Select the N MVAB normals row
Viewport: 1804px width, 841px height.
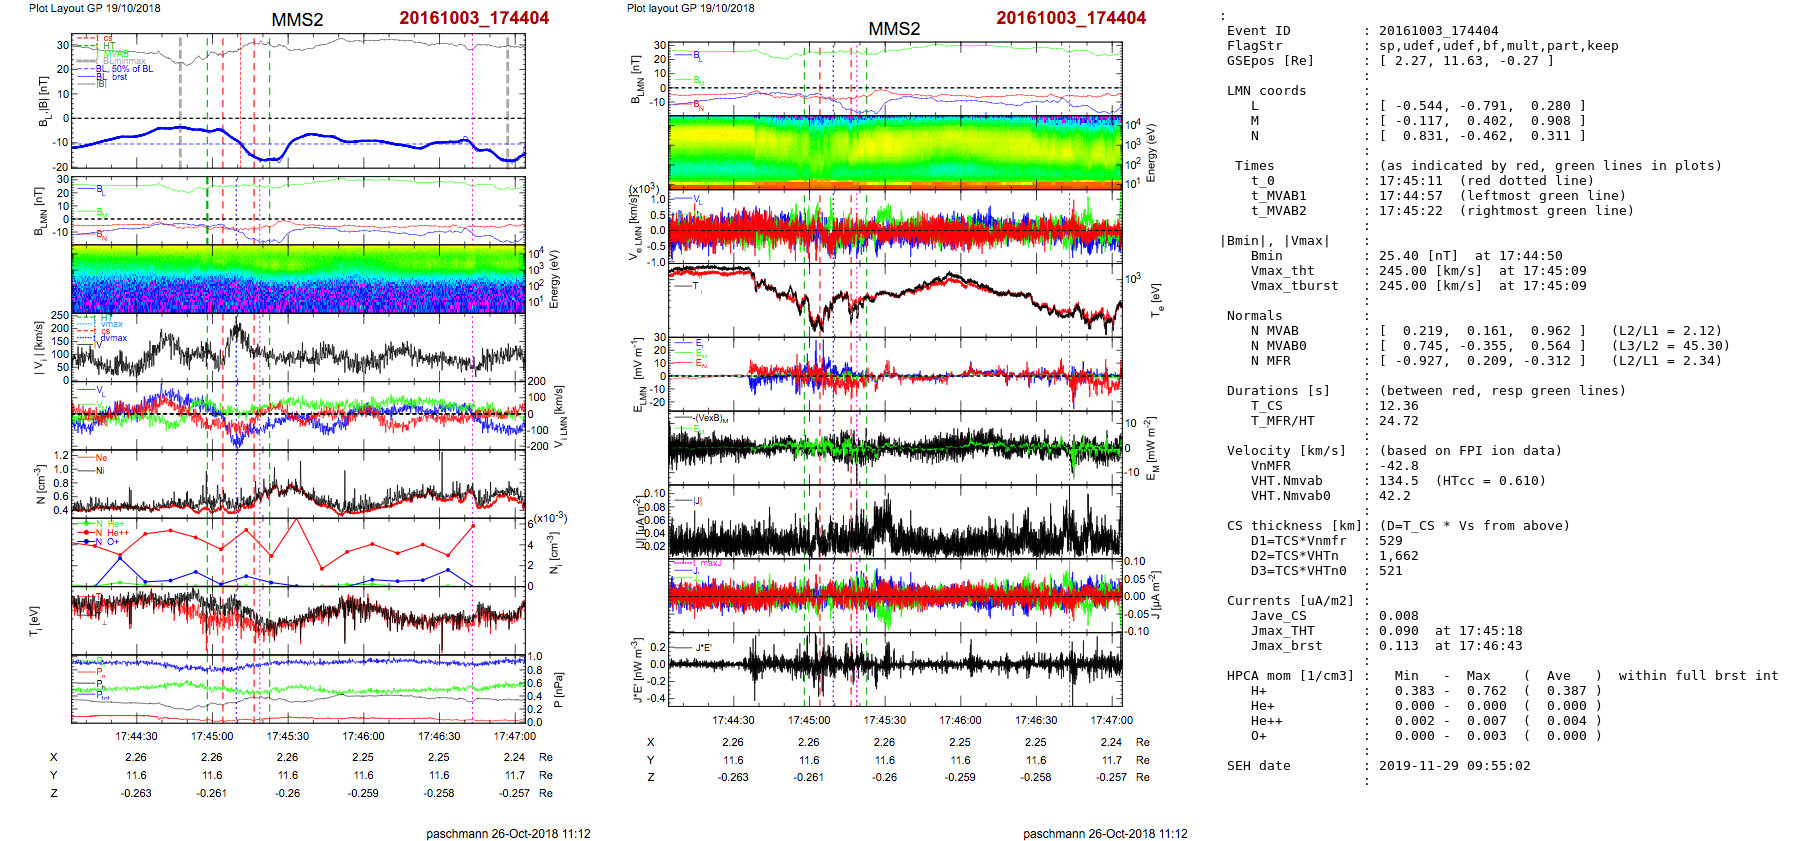1473,331
